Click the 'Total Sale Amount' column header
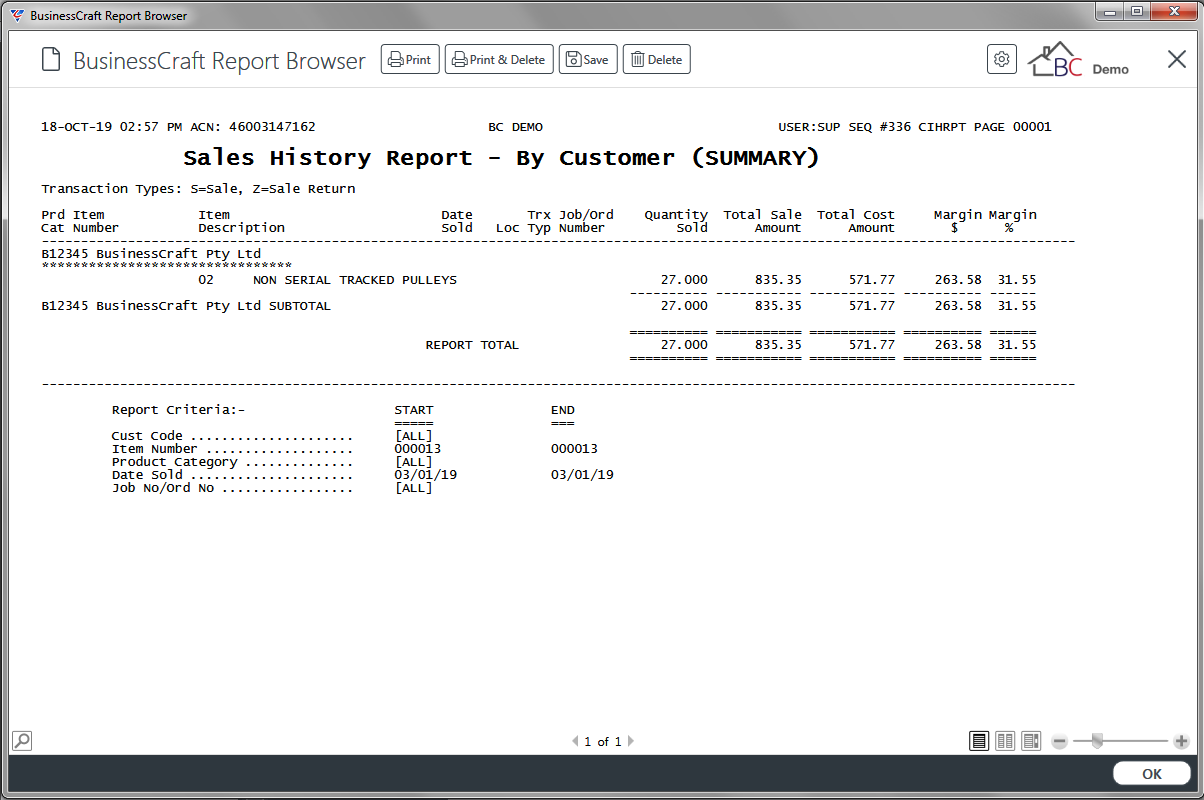 point(763,221)
